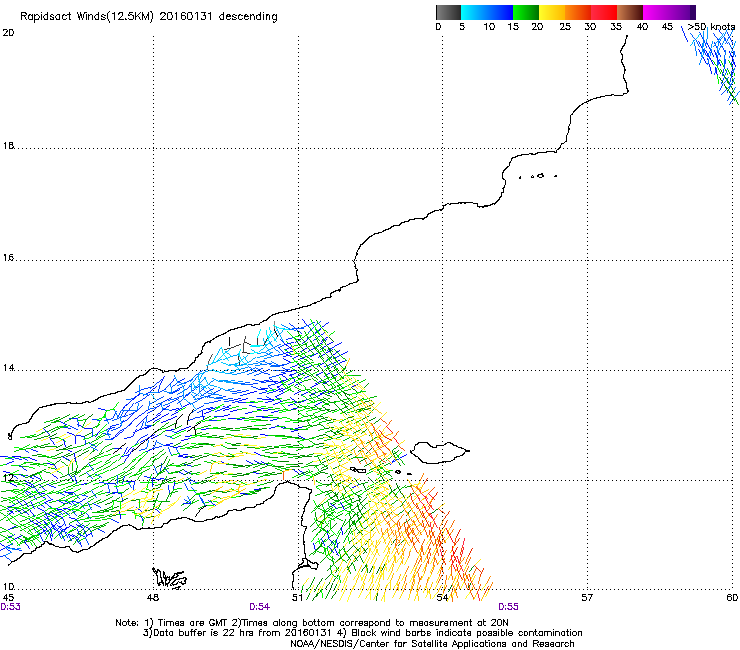Click the gray 0–5 knots color bar segment
The height and width of the screenshot is (650, 740).
pyautogui.click(x=448, y=12)
